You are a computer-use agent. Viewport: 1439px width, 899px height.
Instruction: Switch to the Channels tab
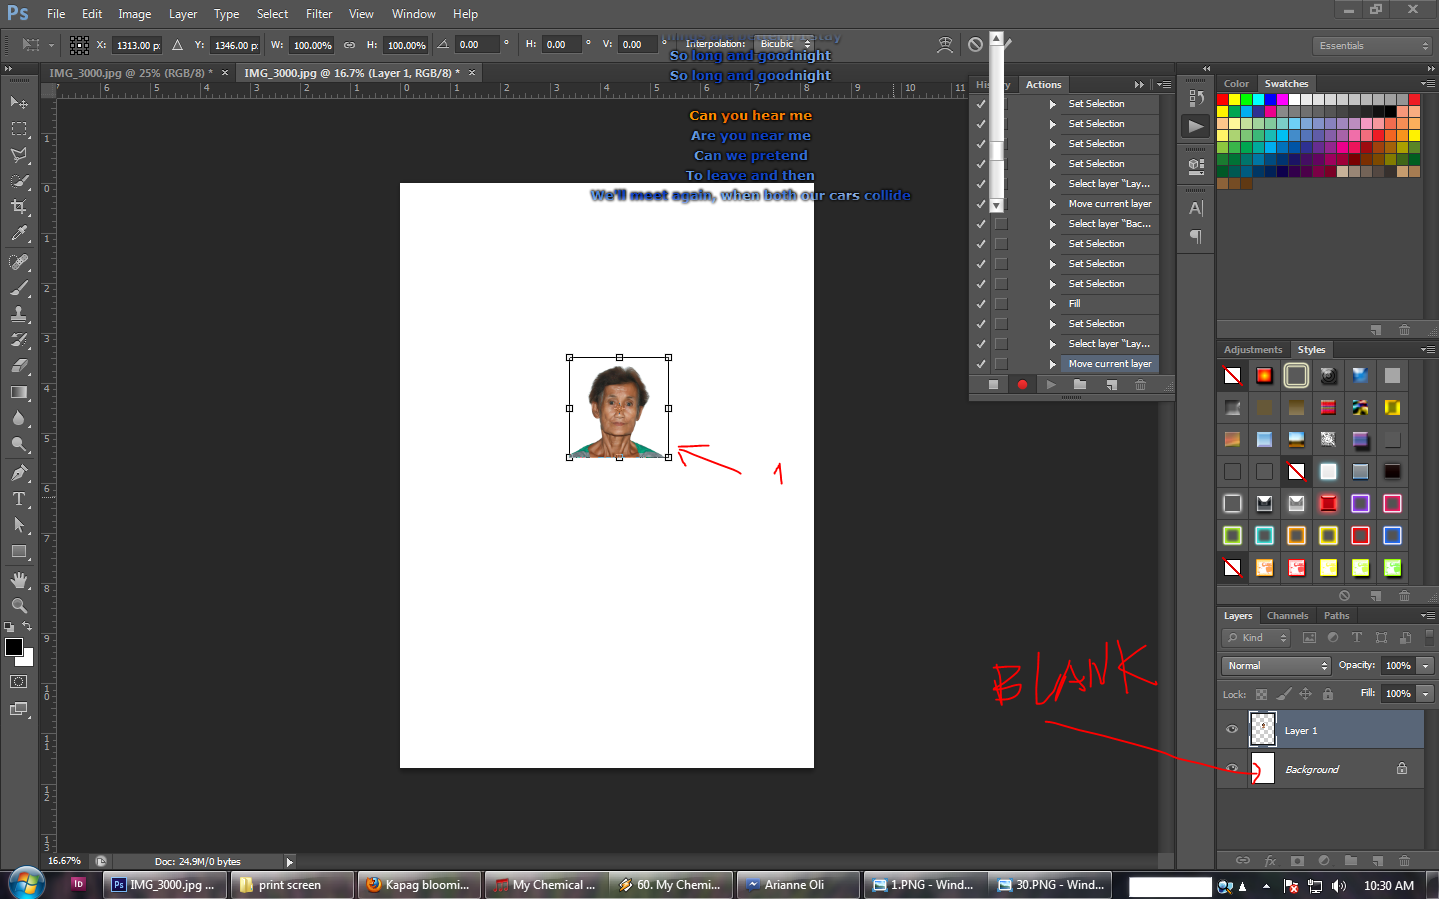1287,615
